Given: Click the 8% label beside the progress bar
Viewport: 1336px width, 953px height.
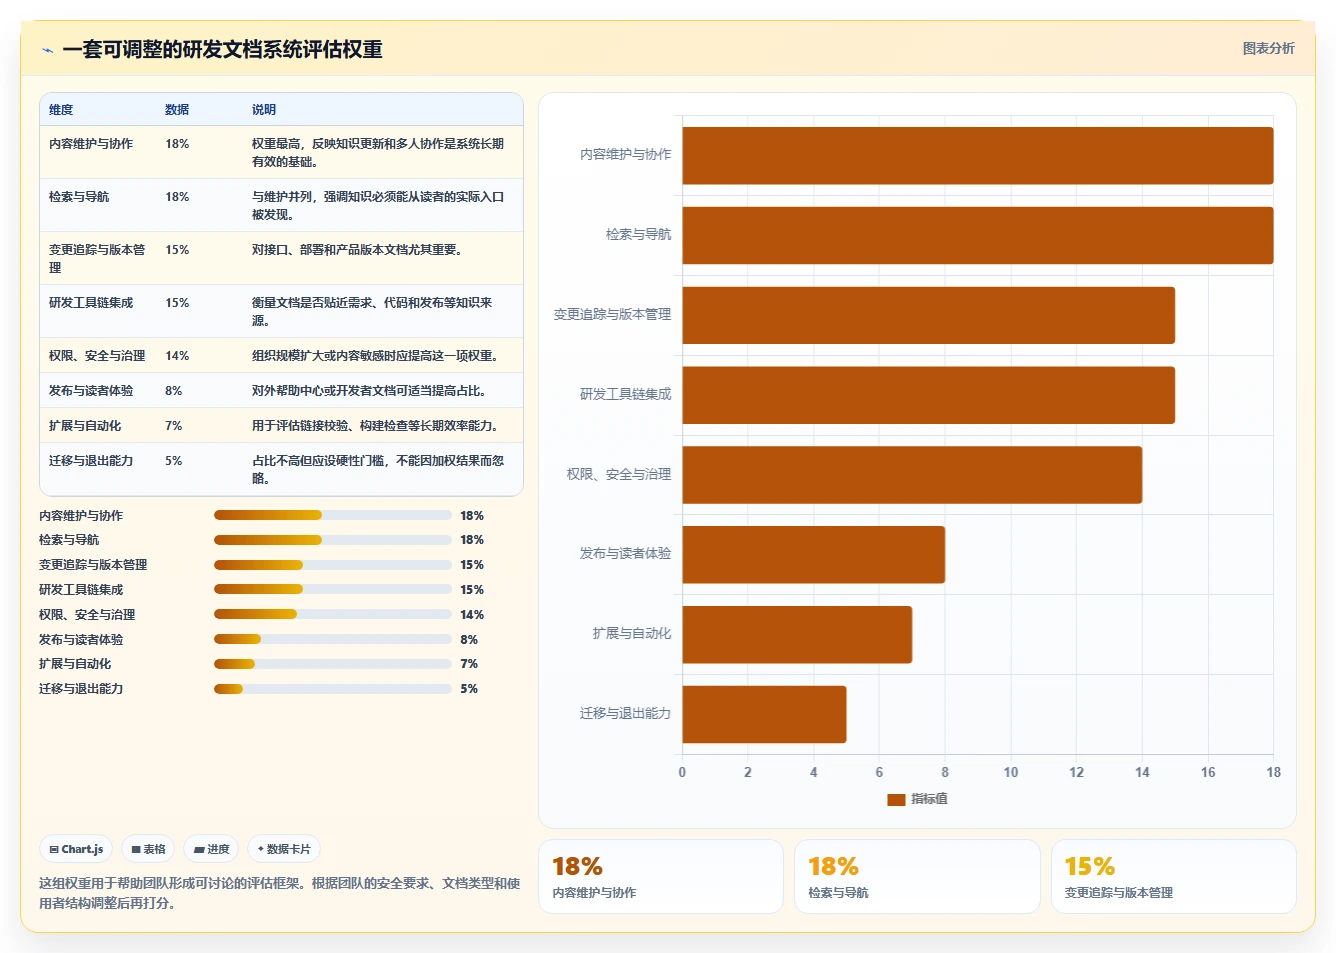Looking at the screenshot, I should click(469, 640).
